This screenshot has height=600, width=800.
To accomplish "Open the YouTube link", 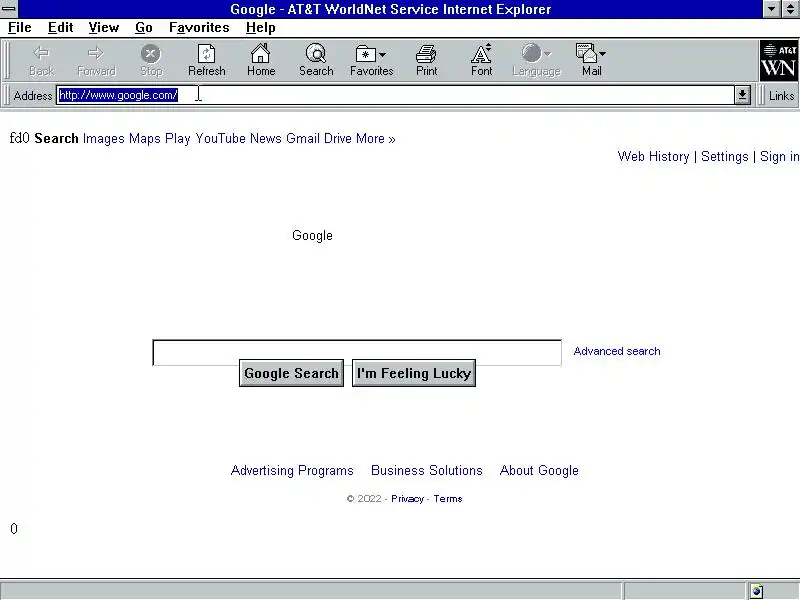I will pyautogui.click(x=220, y=139).
